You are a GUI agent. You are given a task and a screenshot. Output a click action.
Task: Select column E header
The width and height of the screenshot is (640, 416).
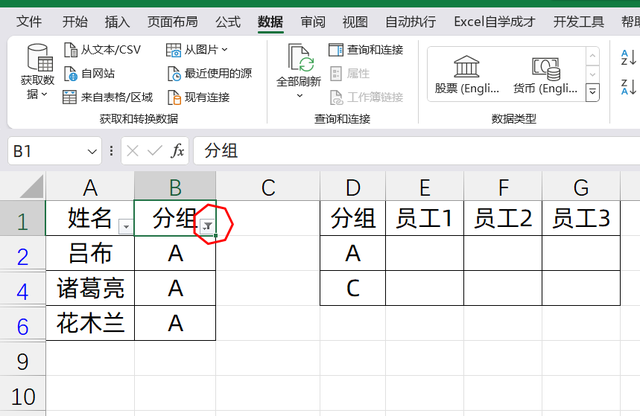[x=424, y=187]
